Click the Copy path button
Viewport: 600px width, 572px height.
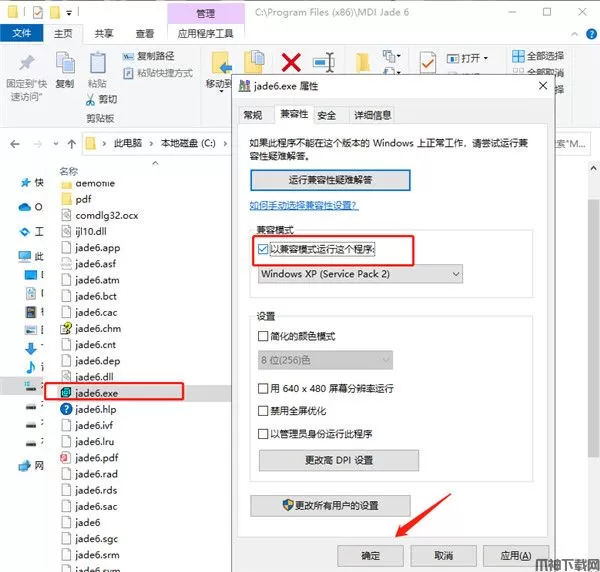[148, 56]
